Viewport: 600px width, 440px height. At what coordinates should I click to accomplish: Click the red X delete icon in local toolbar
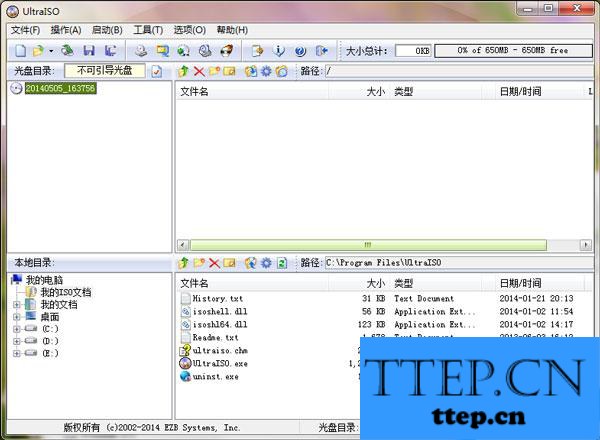[214, 263]
